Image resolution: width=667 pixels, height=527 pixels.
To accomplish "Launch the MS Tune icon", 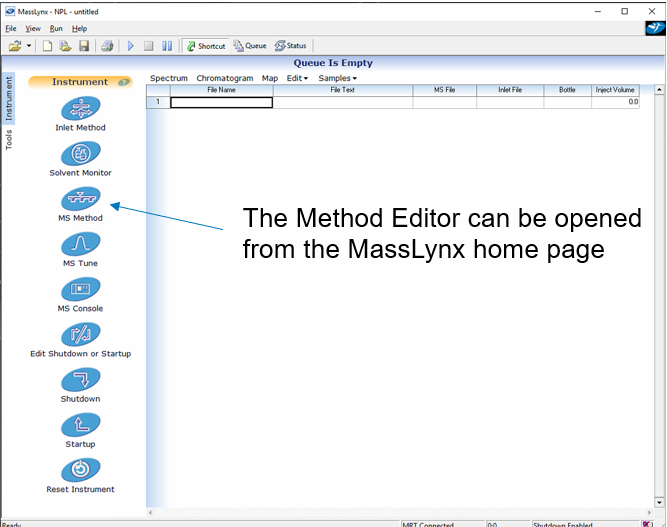I will point(80,243).
